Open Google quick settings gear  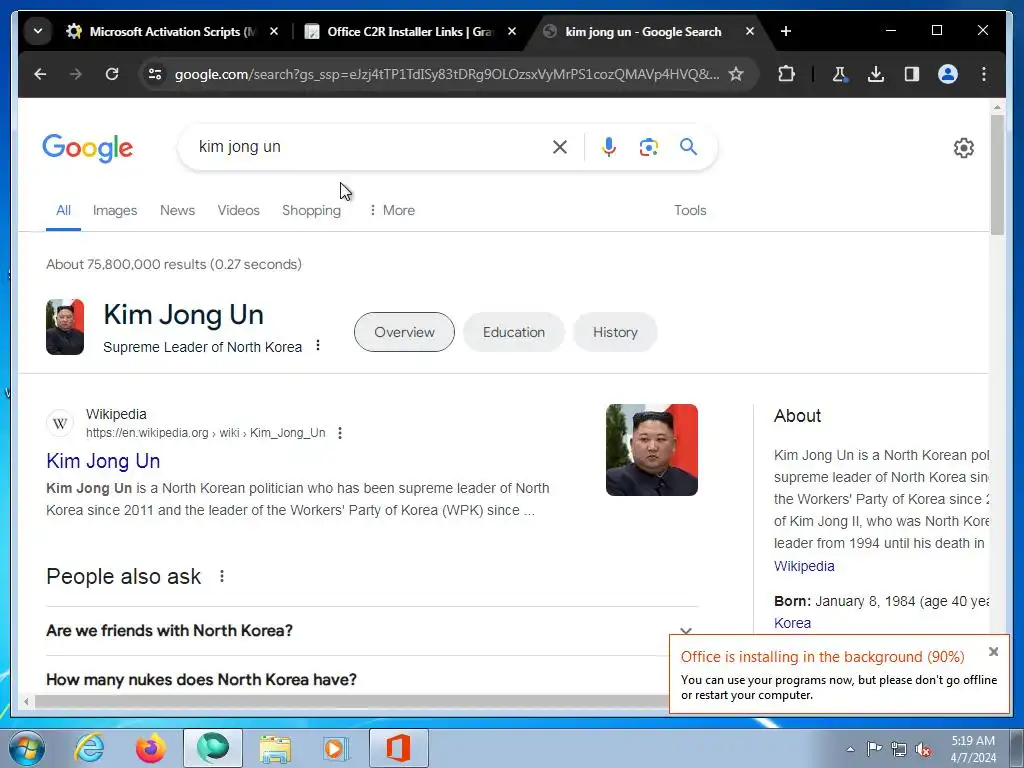click(963, 148)
